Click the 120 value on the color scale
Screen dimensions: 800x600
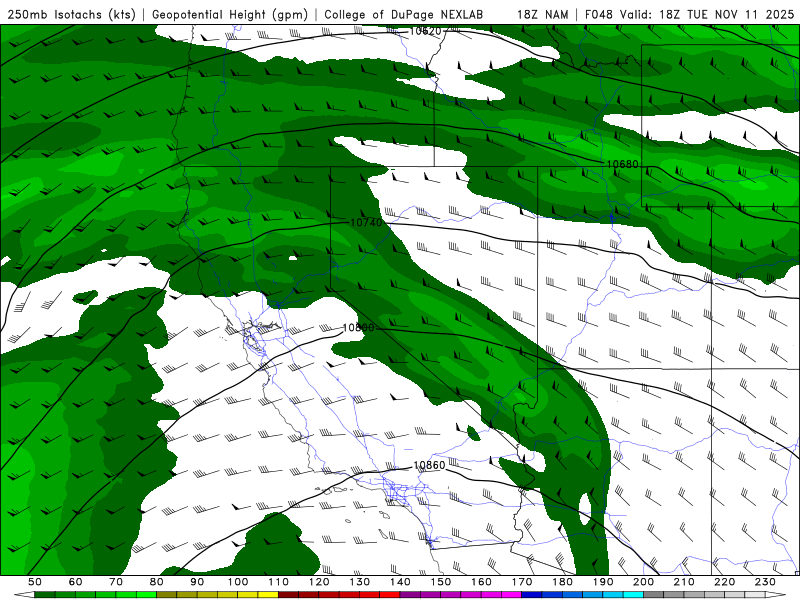pyautogui.click(x=319, y=582)
